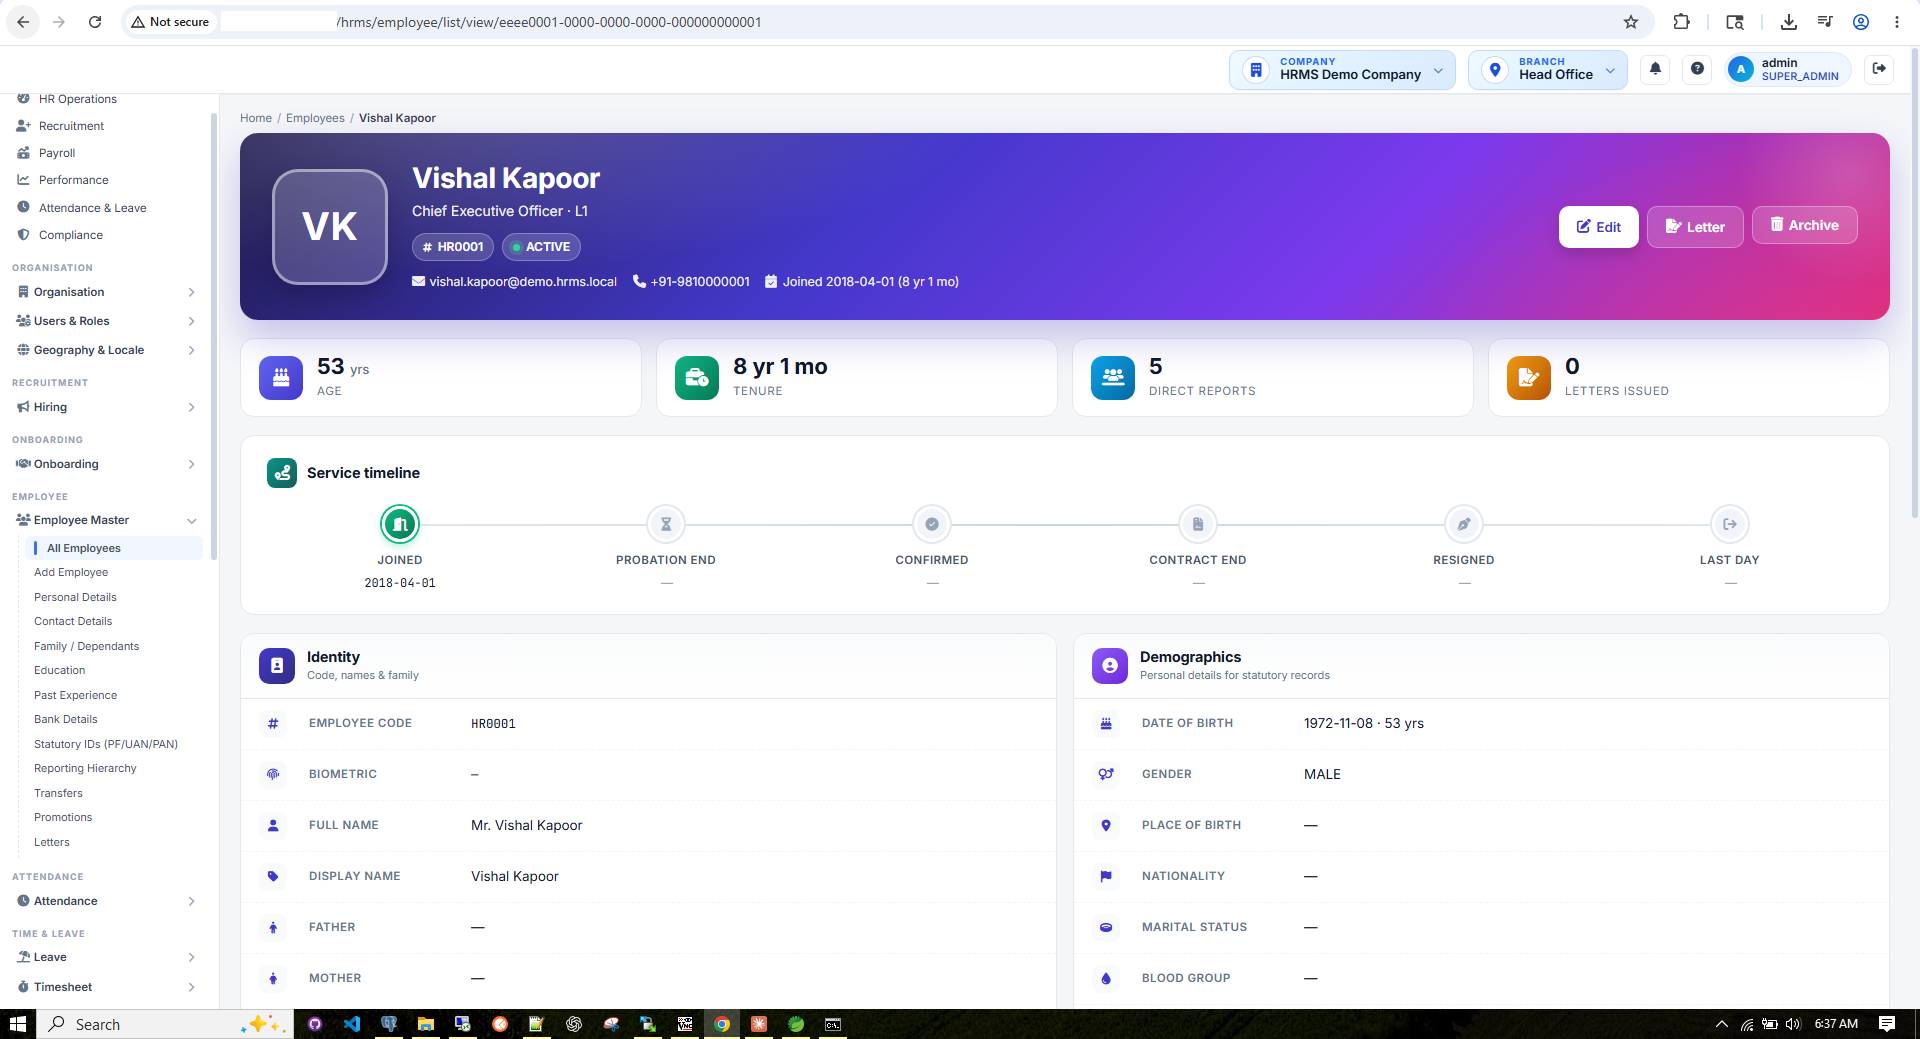The image size is (1920, 1039).
Task: Open the Branch Head Office dropdown
Action: coord(1547,69)
